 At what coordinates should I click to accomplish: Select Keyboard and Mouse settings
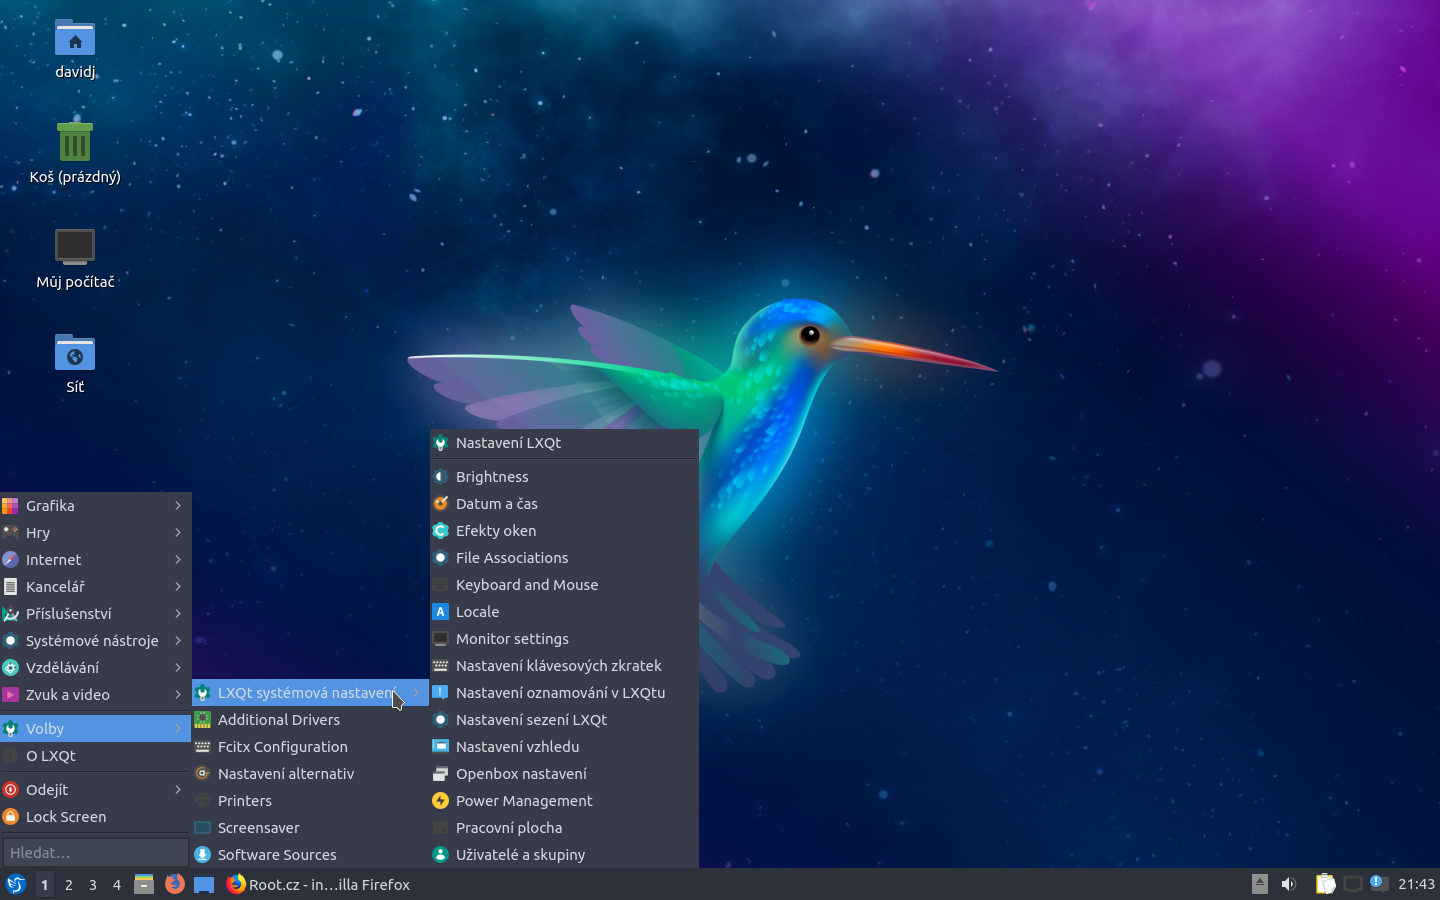527,585
